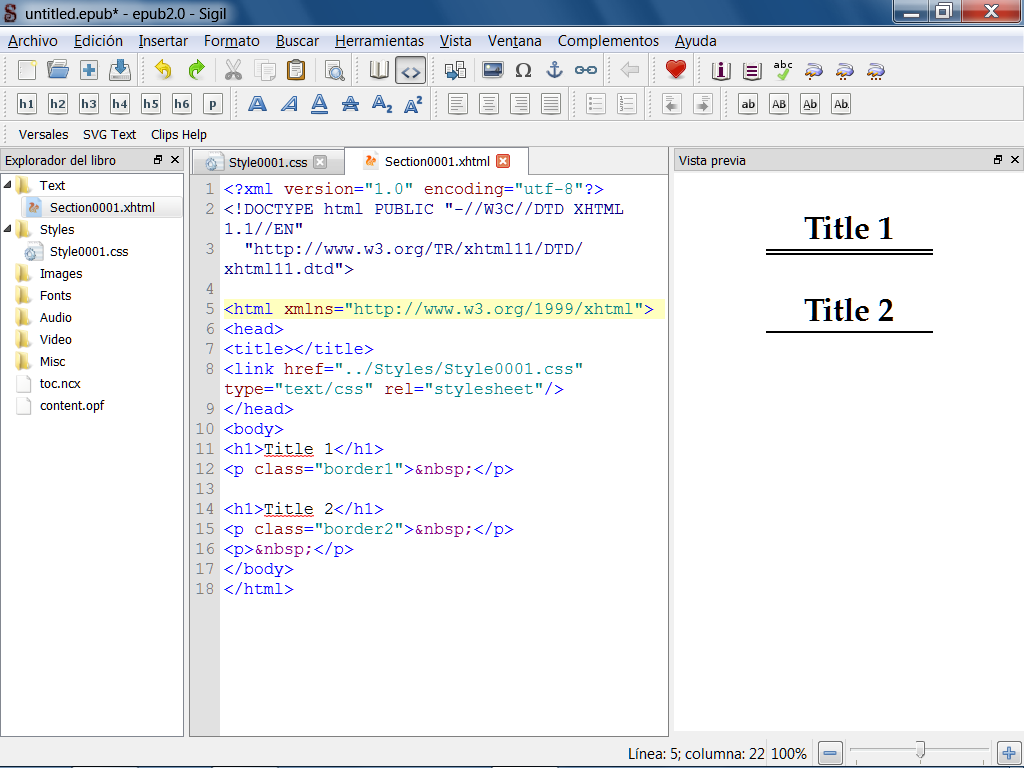Click the anchor Insert ID icon
Viewport: 1024px width, 768px height.
coord(554,70)
